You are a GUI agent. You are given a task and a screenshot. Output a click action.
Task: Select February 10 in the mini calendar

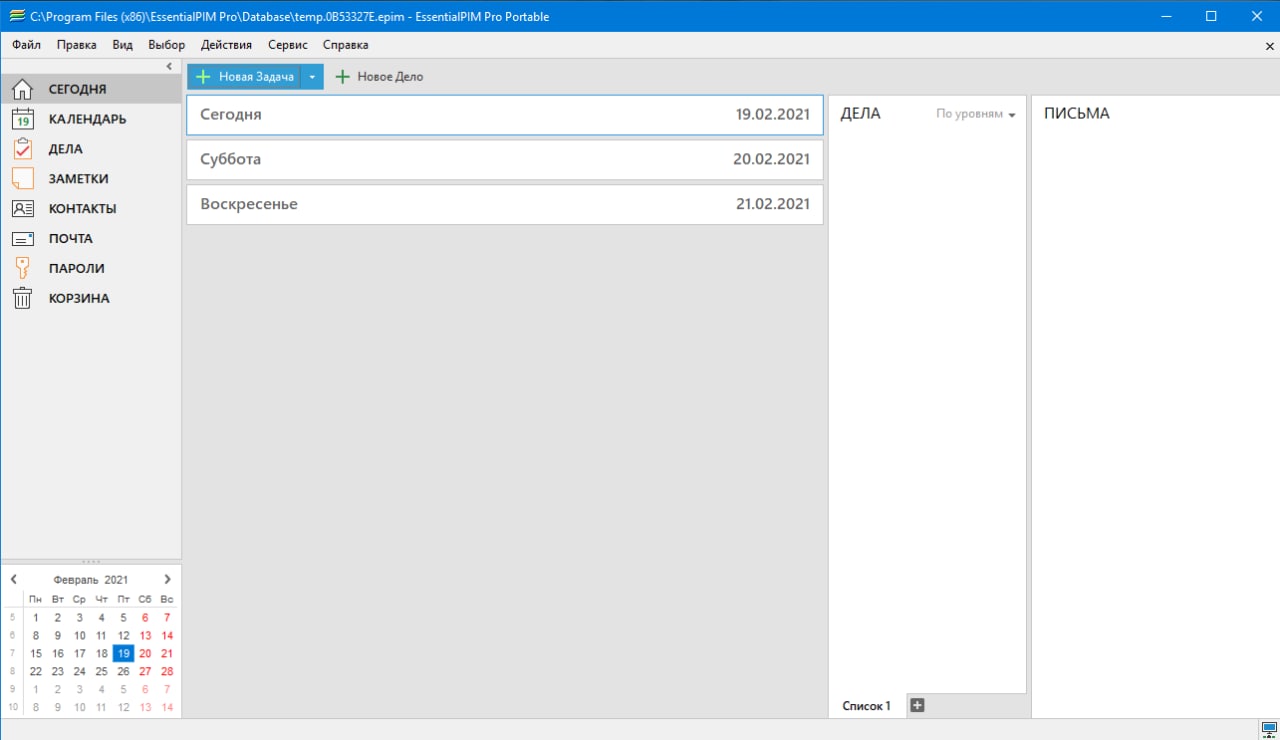[x=80, y=636]
